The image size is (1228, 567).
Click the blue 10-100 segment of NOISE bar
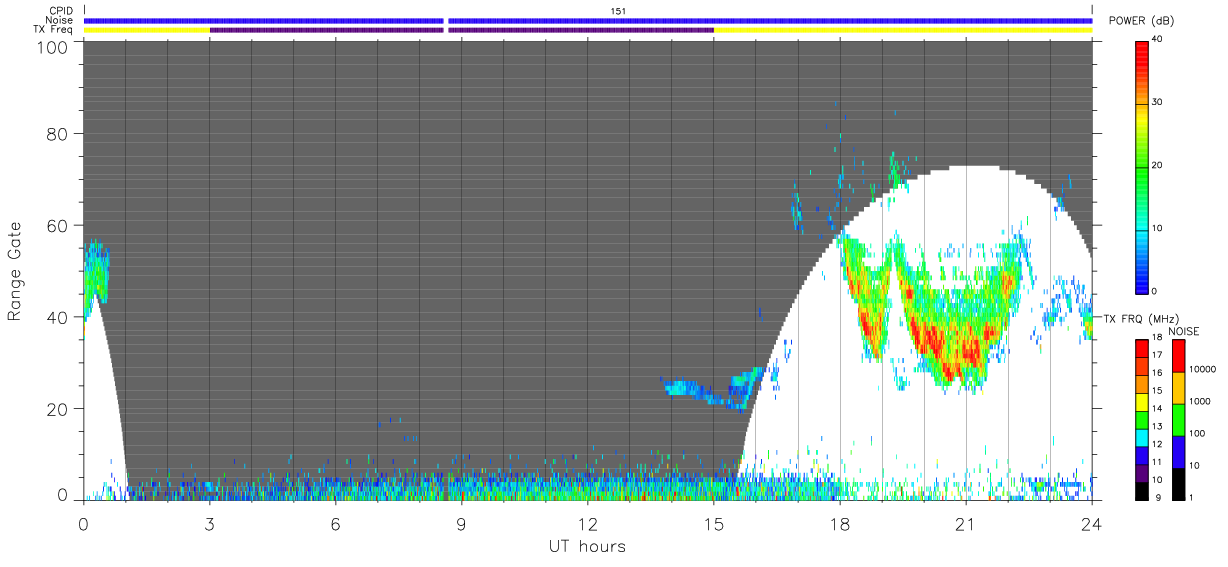tap(1179, 450)
